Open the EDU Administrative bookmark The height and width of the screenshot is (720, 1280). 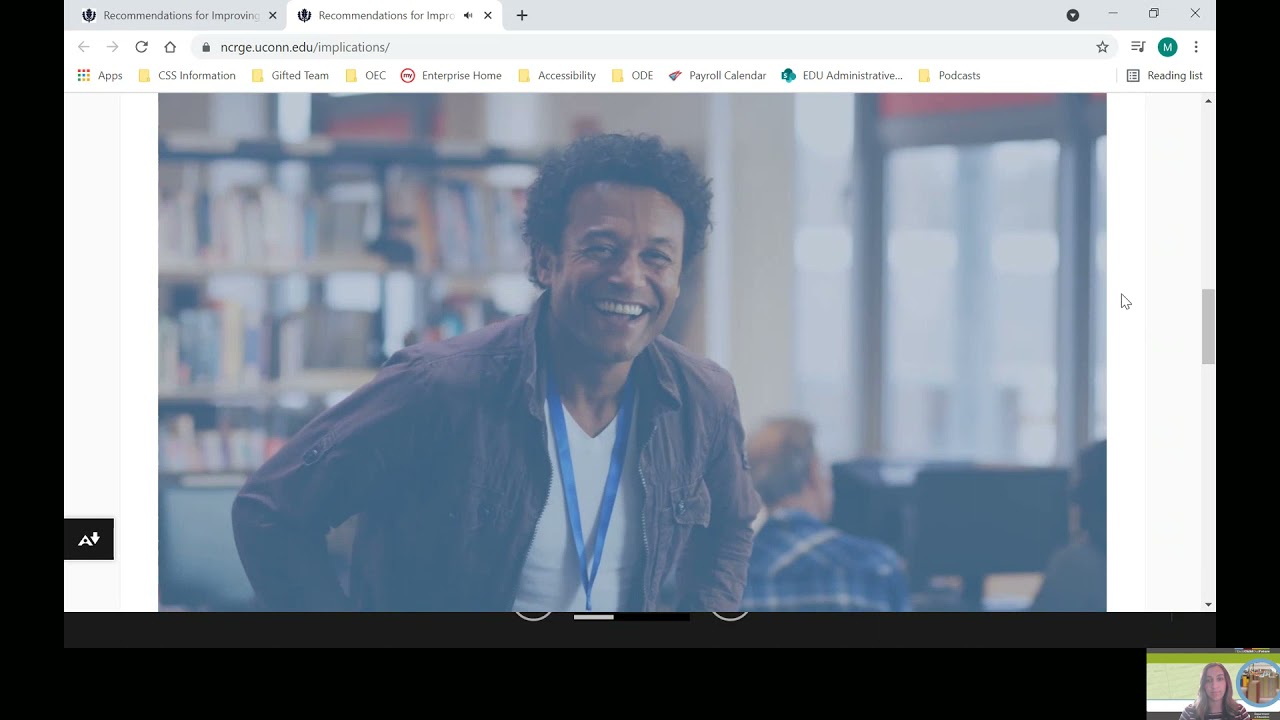point(842,75)
